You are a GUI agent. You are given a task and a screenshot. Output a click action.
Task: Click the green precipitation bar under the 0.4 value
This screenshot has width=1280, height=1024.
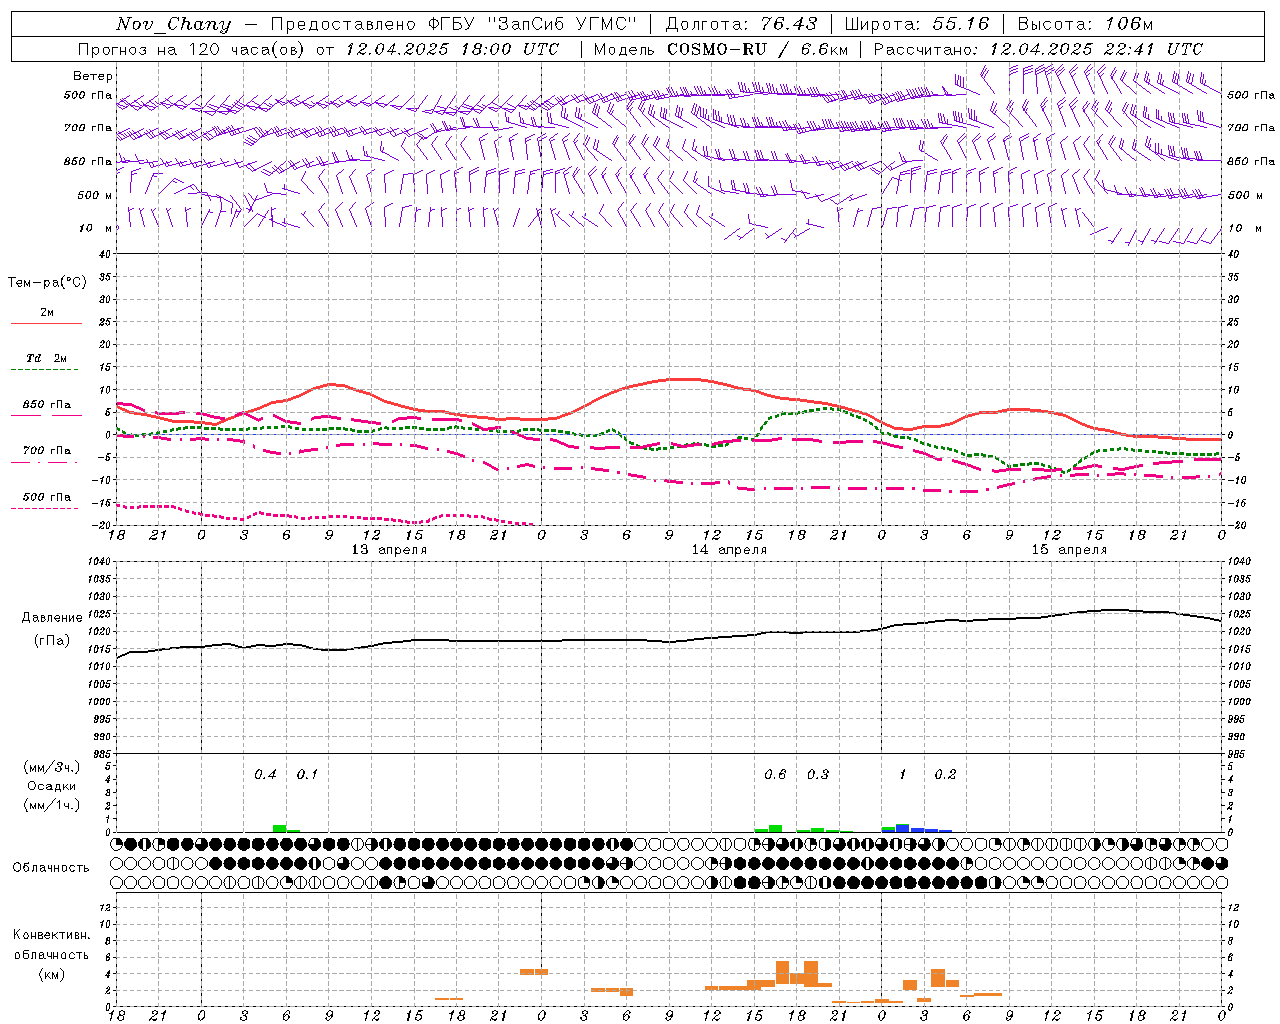click(x=279, y=828)
